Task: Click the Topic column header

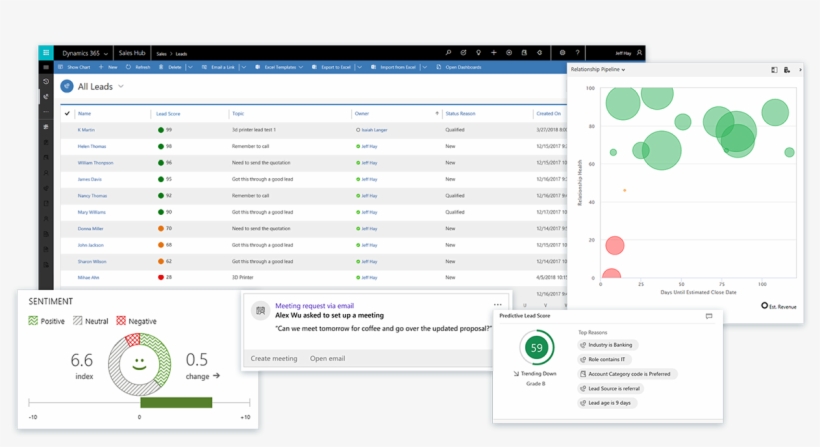Action: click(238, 113)
